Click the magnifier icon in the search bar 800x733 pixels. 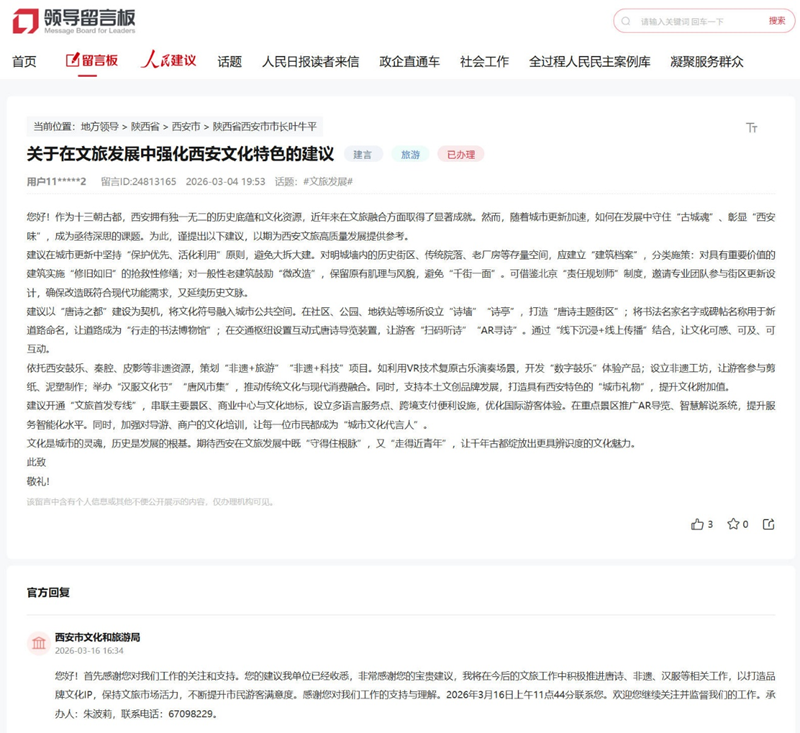click(623, 19)
